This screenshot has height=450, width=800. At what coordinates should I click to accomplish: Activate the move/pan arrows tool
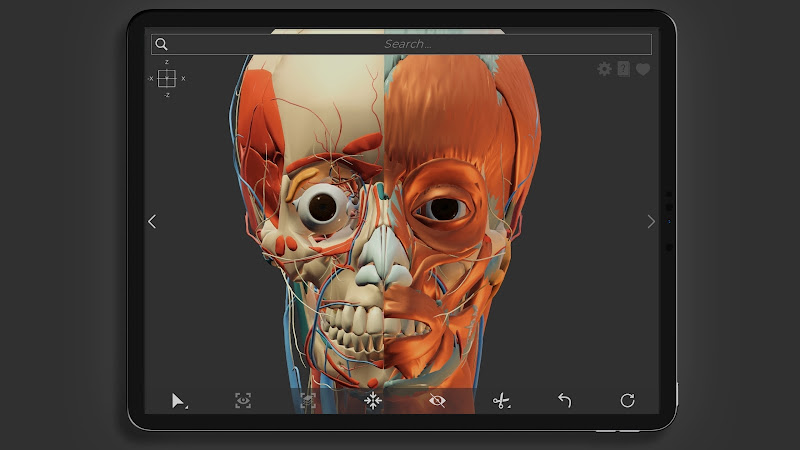coord(373,401)
